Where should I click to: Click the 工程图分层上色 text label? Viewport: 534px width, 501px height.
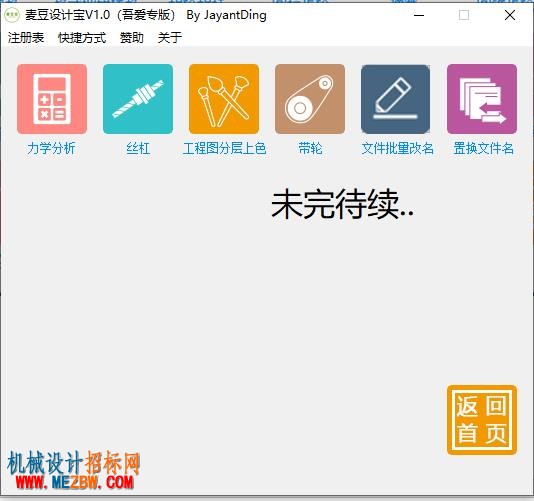(x=224, y=148)
